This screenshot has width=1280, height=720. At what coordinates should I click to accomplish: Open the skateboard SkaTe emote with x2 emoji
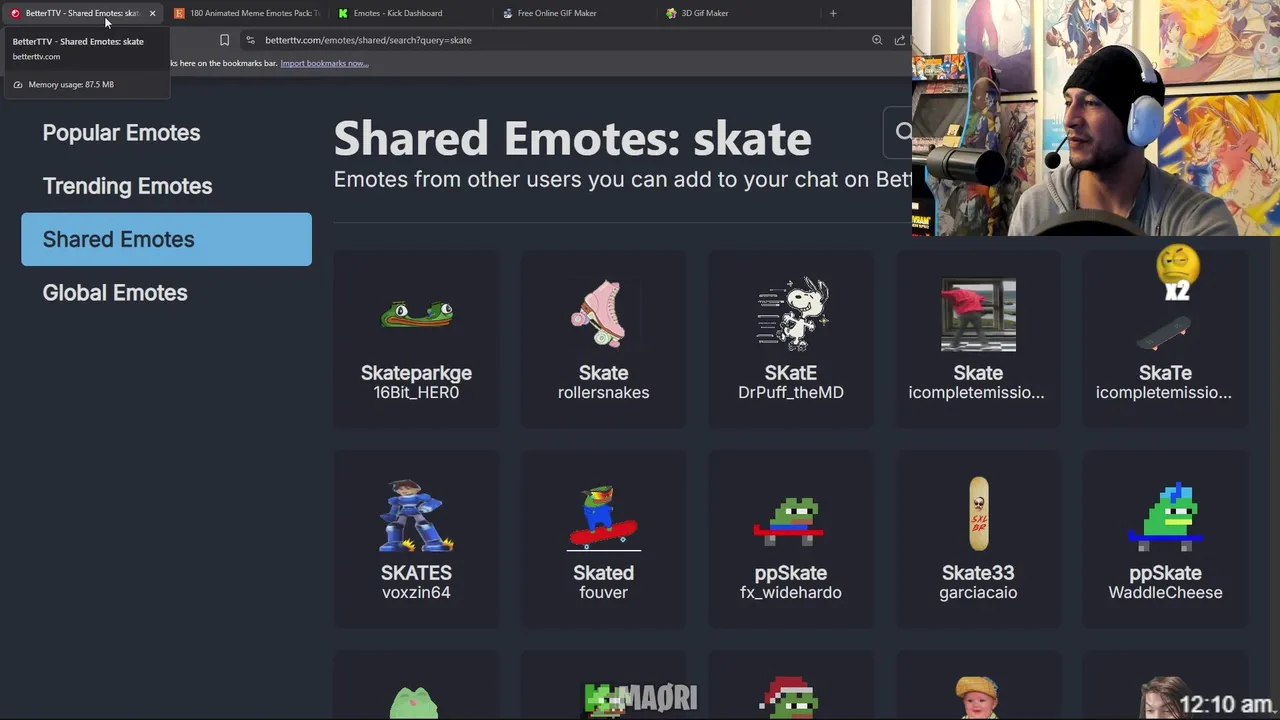tap(1165, 338)
